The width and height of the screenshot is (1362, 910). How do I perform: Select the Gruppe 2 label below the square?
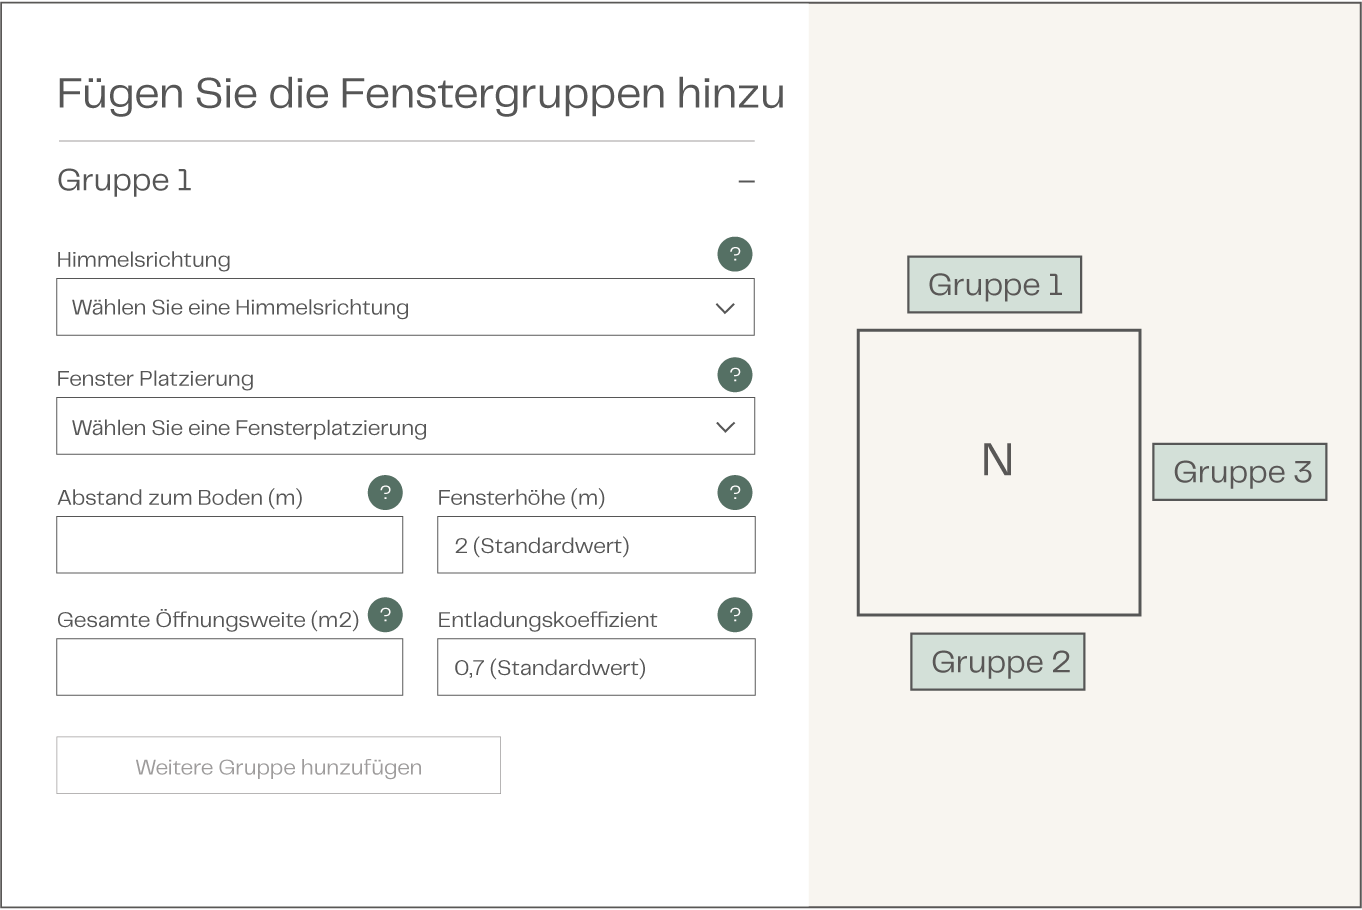coord(998,662)
